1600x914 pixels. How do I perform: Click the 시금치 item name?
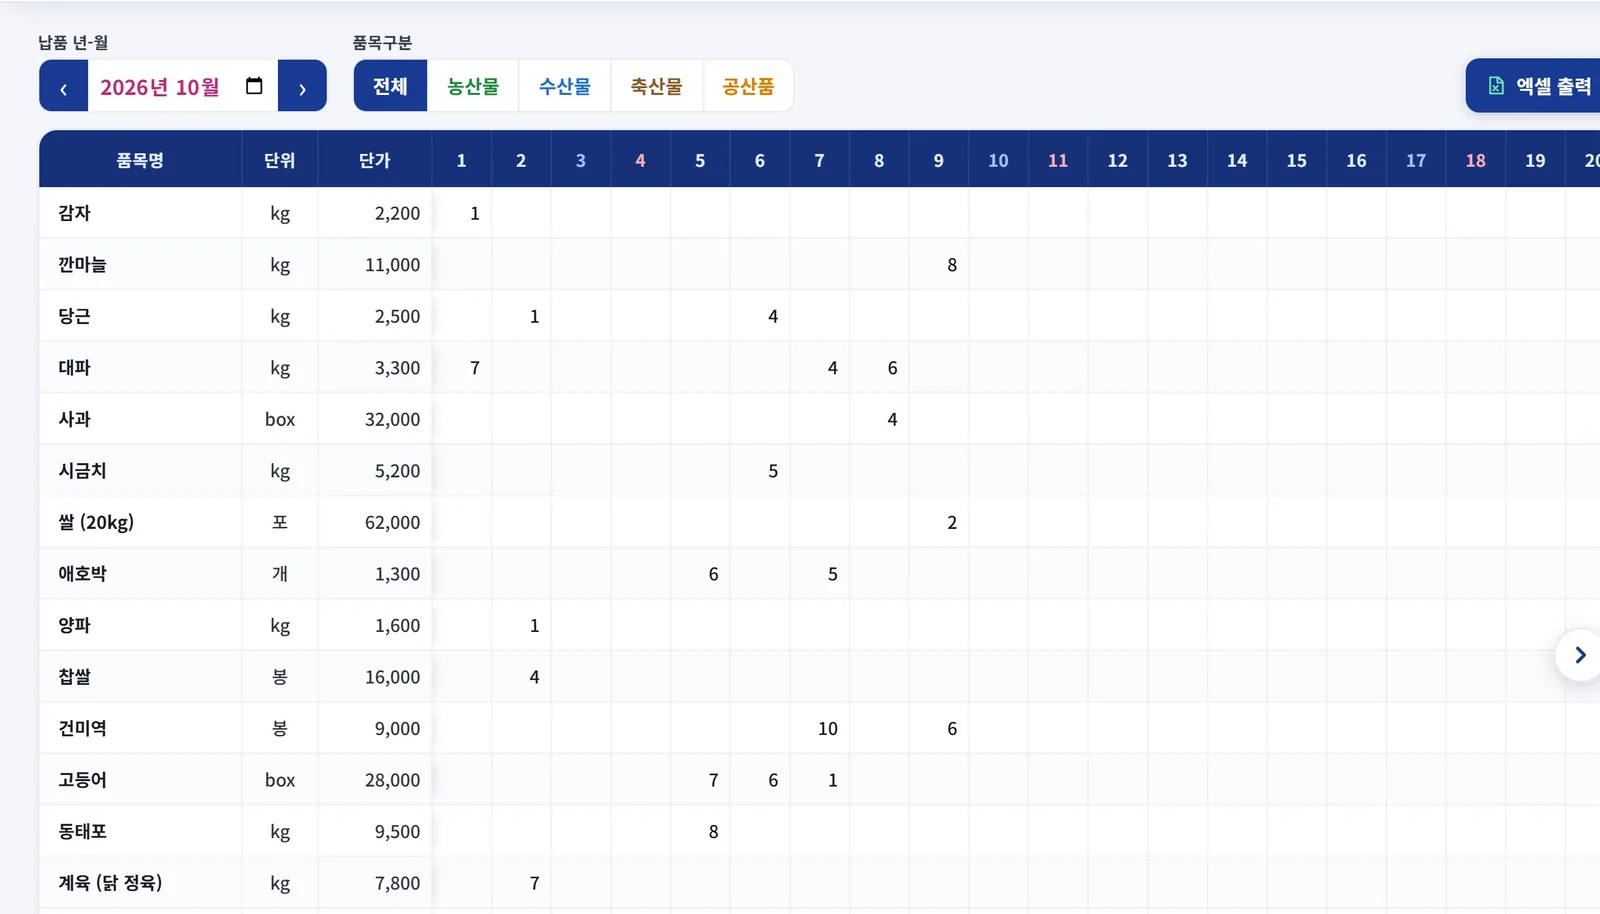(82, 471)
